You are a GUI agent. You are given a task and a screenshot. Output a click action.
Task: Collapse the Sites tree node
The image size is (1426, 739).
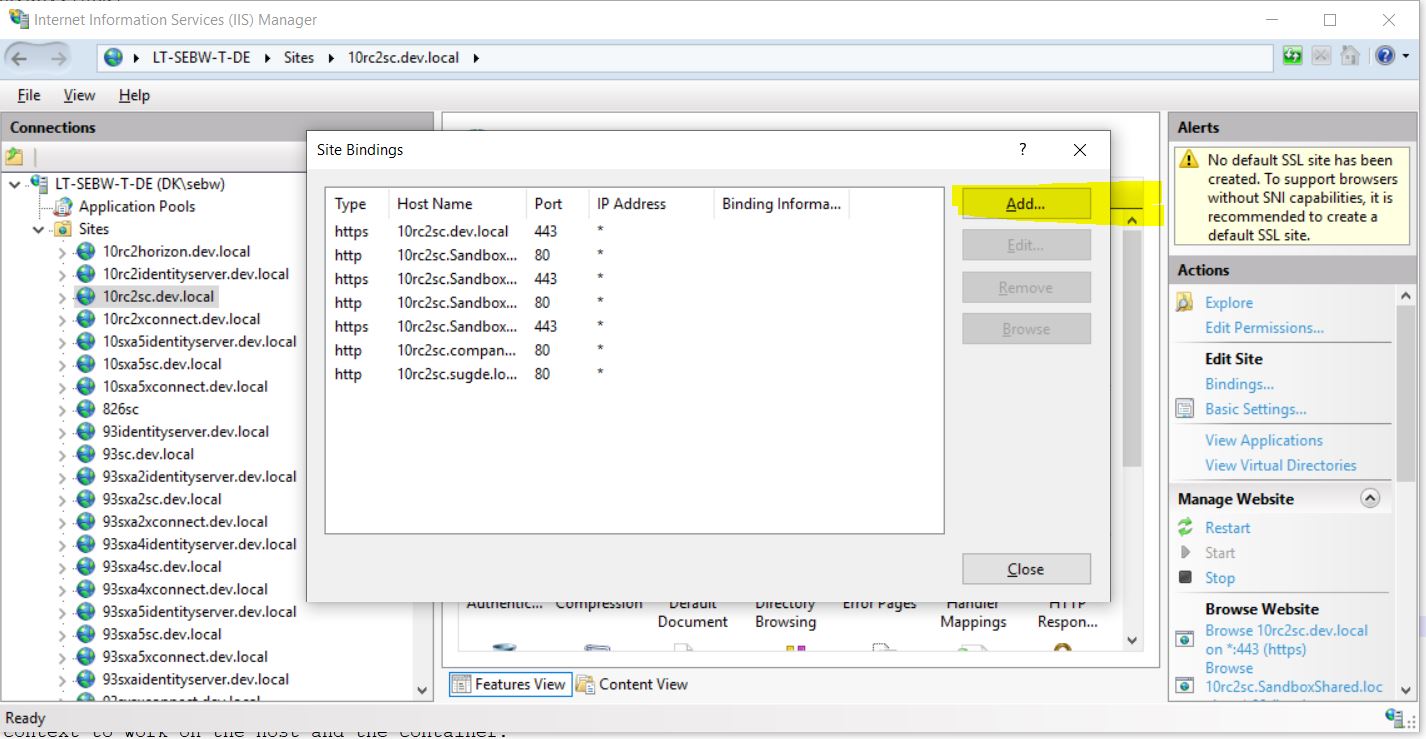click(39, 229)
